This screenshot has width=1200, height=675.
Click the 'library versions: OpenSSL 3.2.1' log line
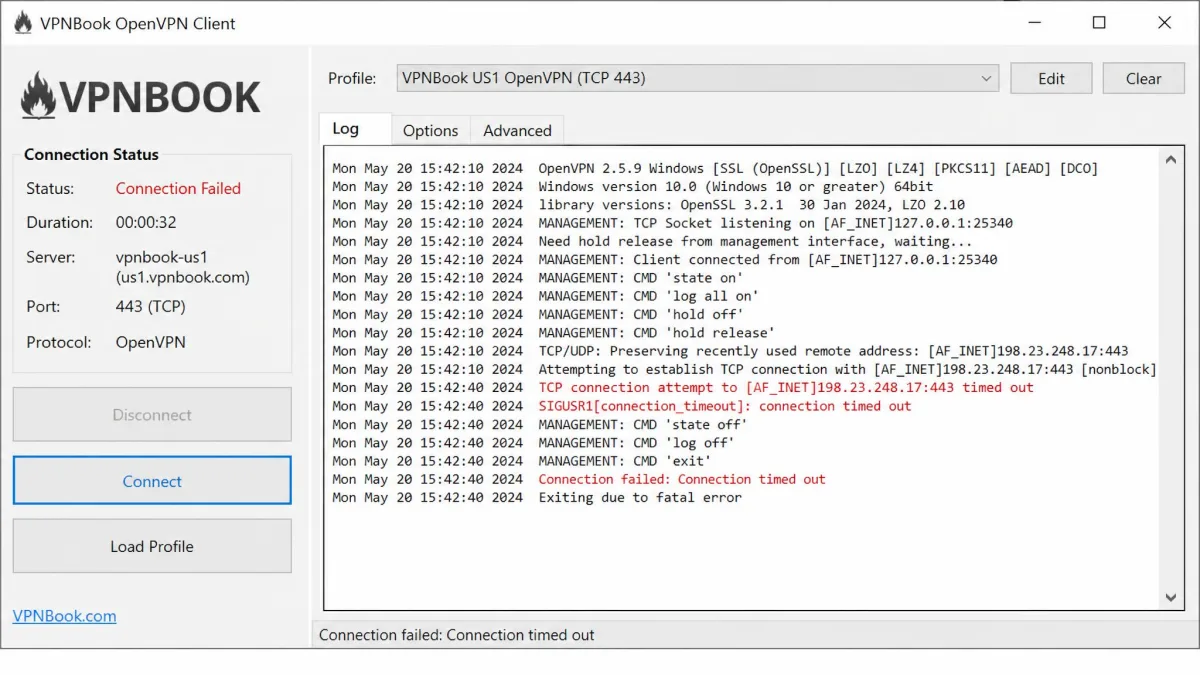(x=648, y=205)
